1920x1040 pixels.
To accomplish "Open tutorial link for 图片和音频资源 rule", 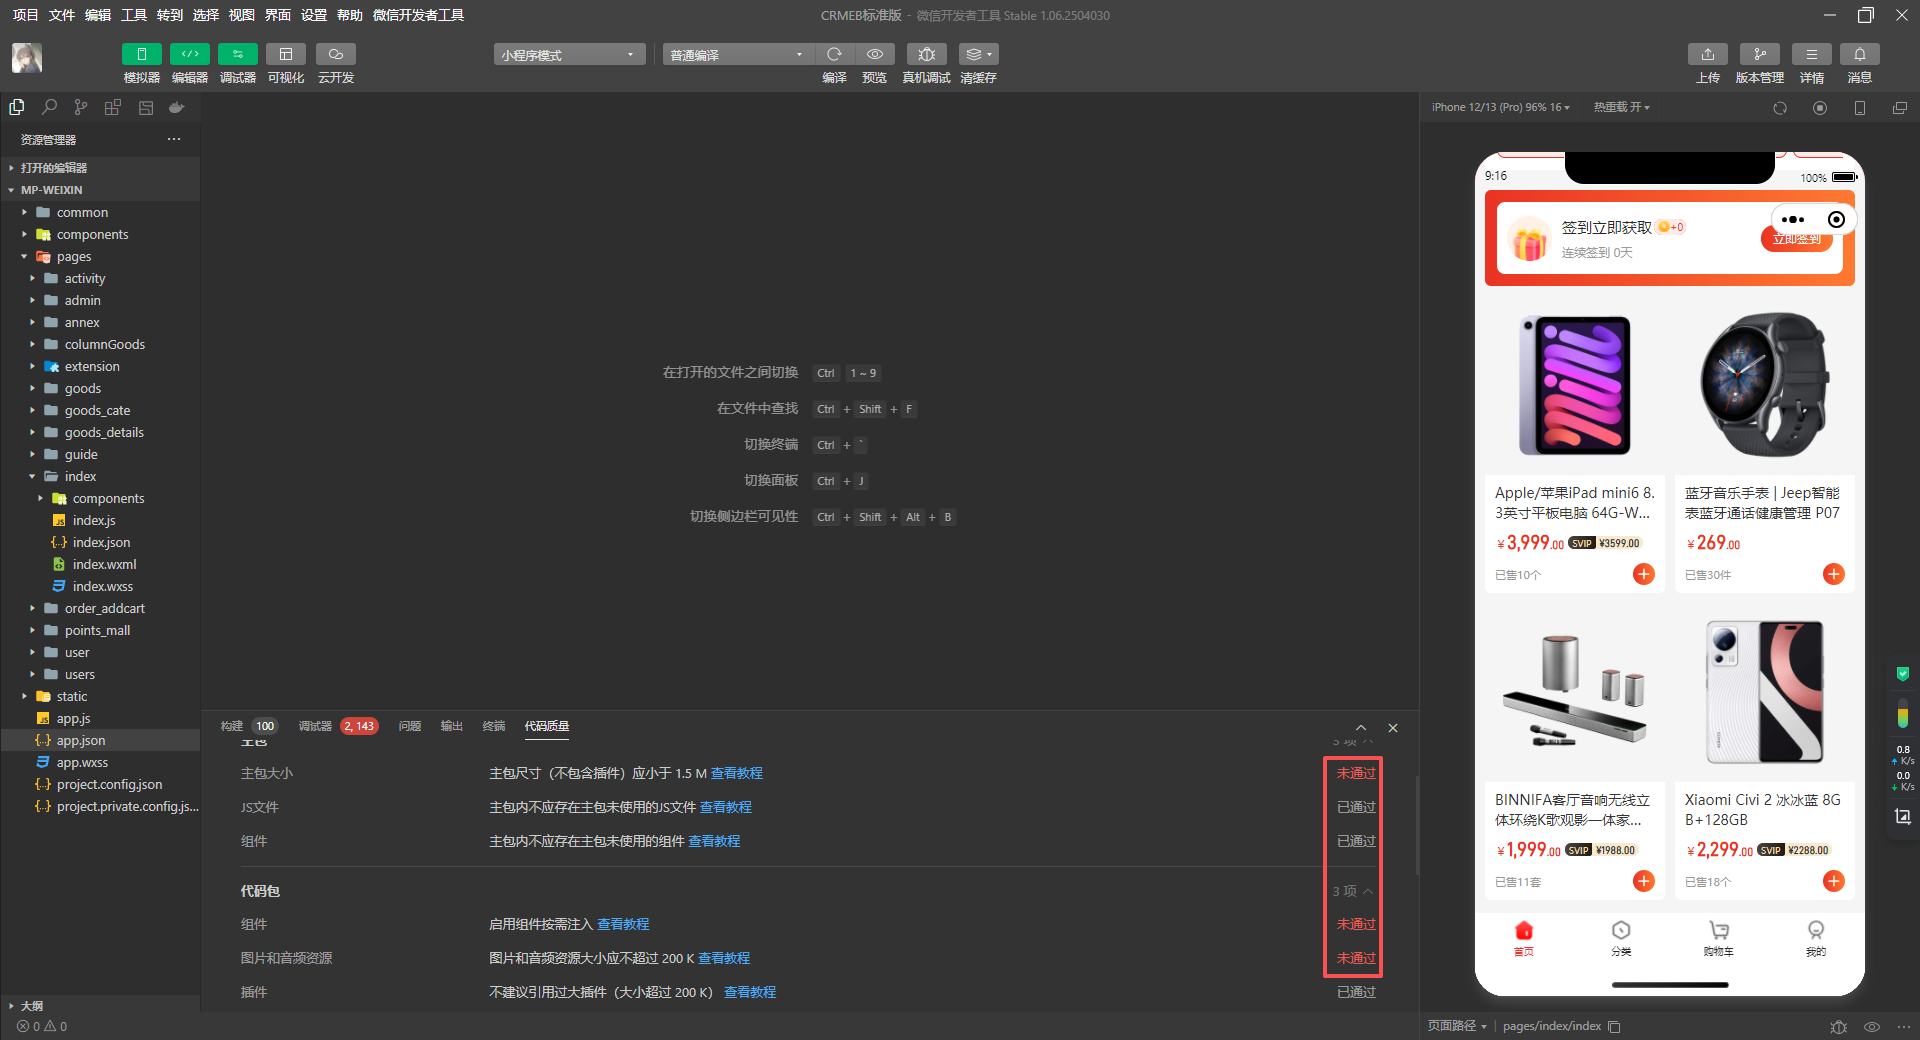I will [724, 958].
